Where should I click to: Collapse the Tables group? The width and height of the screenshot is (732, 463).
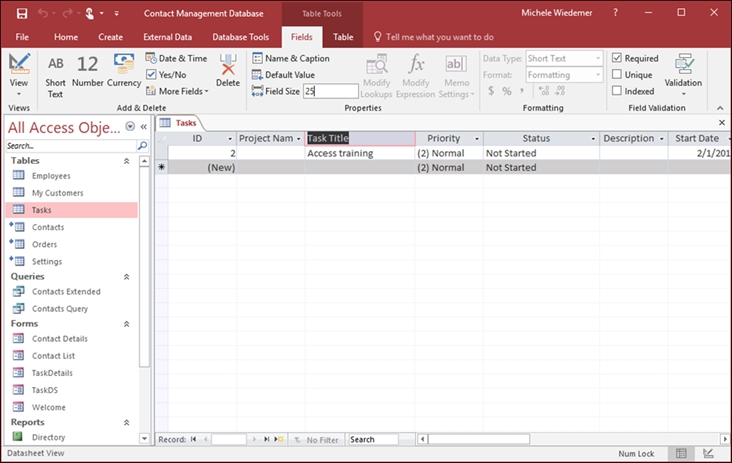(x=126, y=161)
